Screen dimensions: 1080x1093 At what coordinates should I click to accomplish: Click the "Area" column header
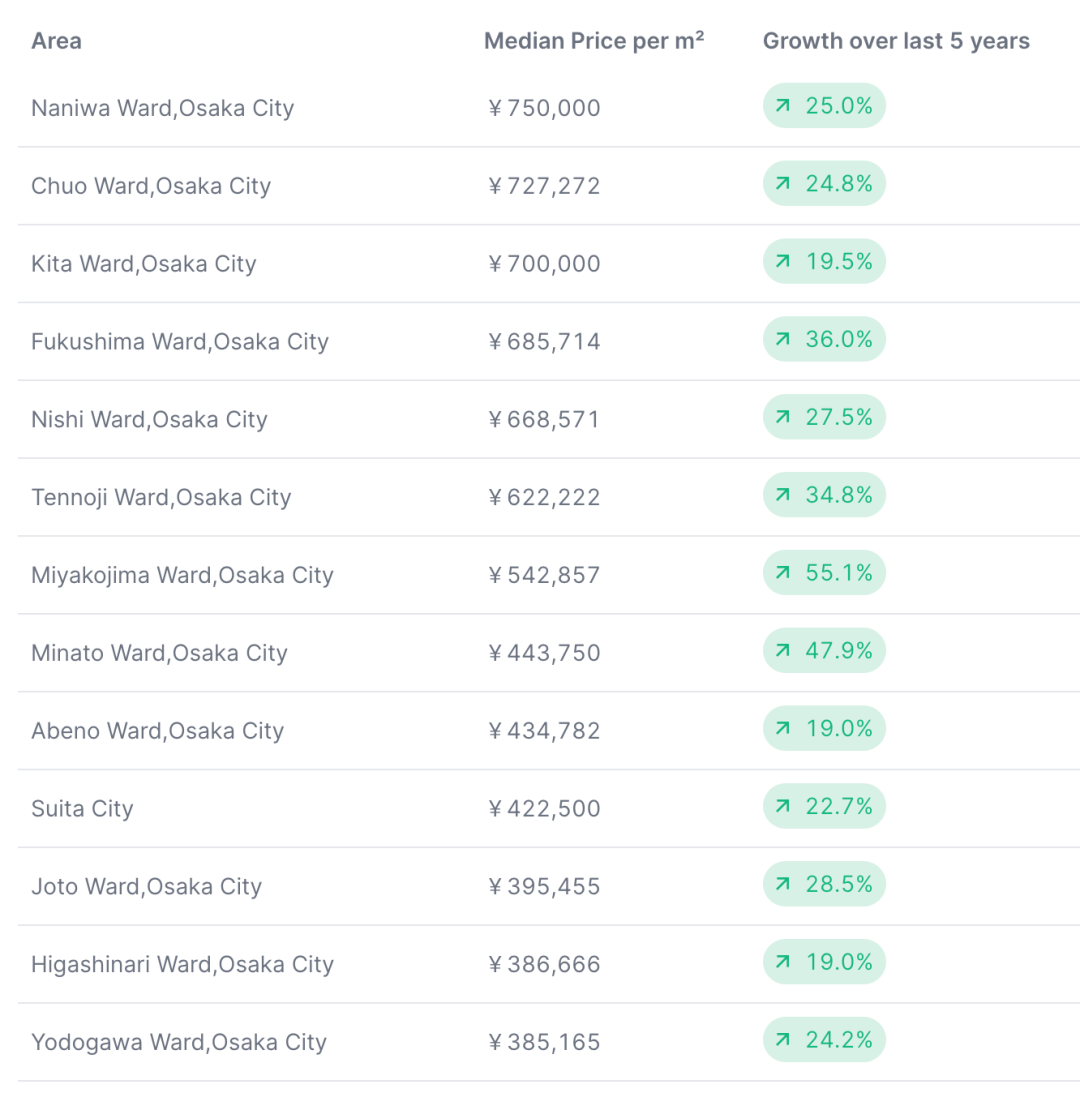[56, 41]
